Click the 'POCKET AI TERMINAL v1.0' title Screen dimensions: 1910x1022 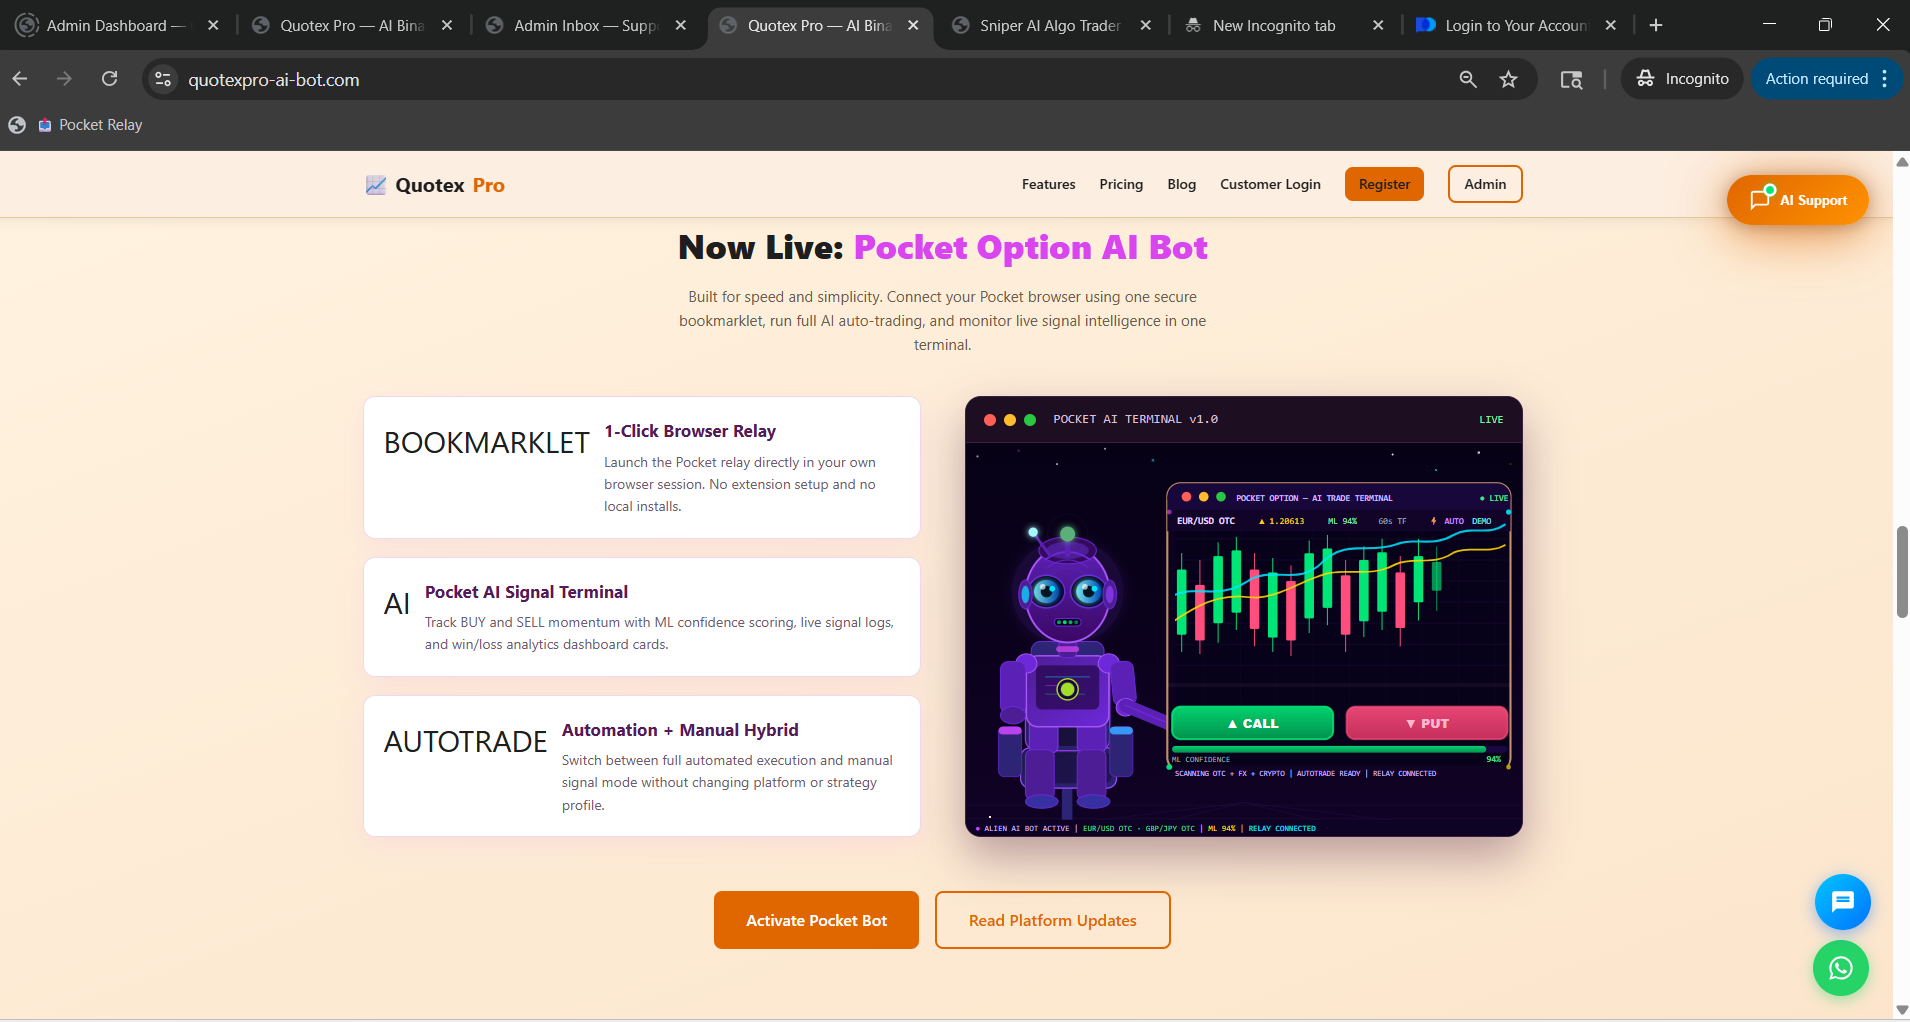click(x=1135, y=420)
